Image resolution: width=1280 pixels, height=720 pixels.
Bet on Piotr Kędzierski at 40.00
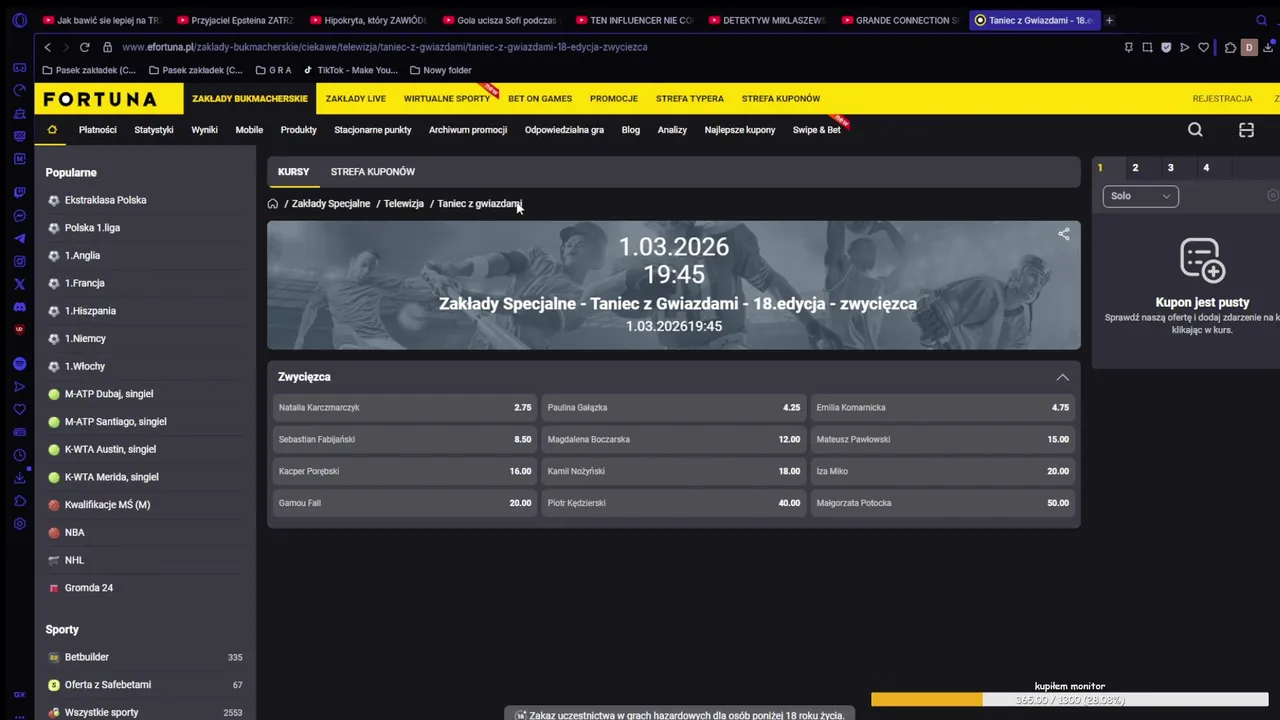click(674, 503)
